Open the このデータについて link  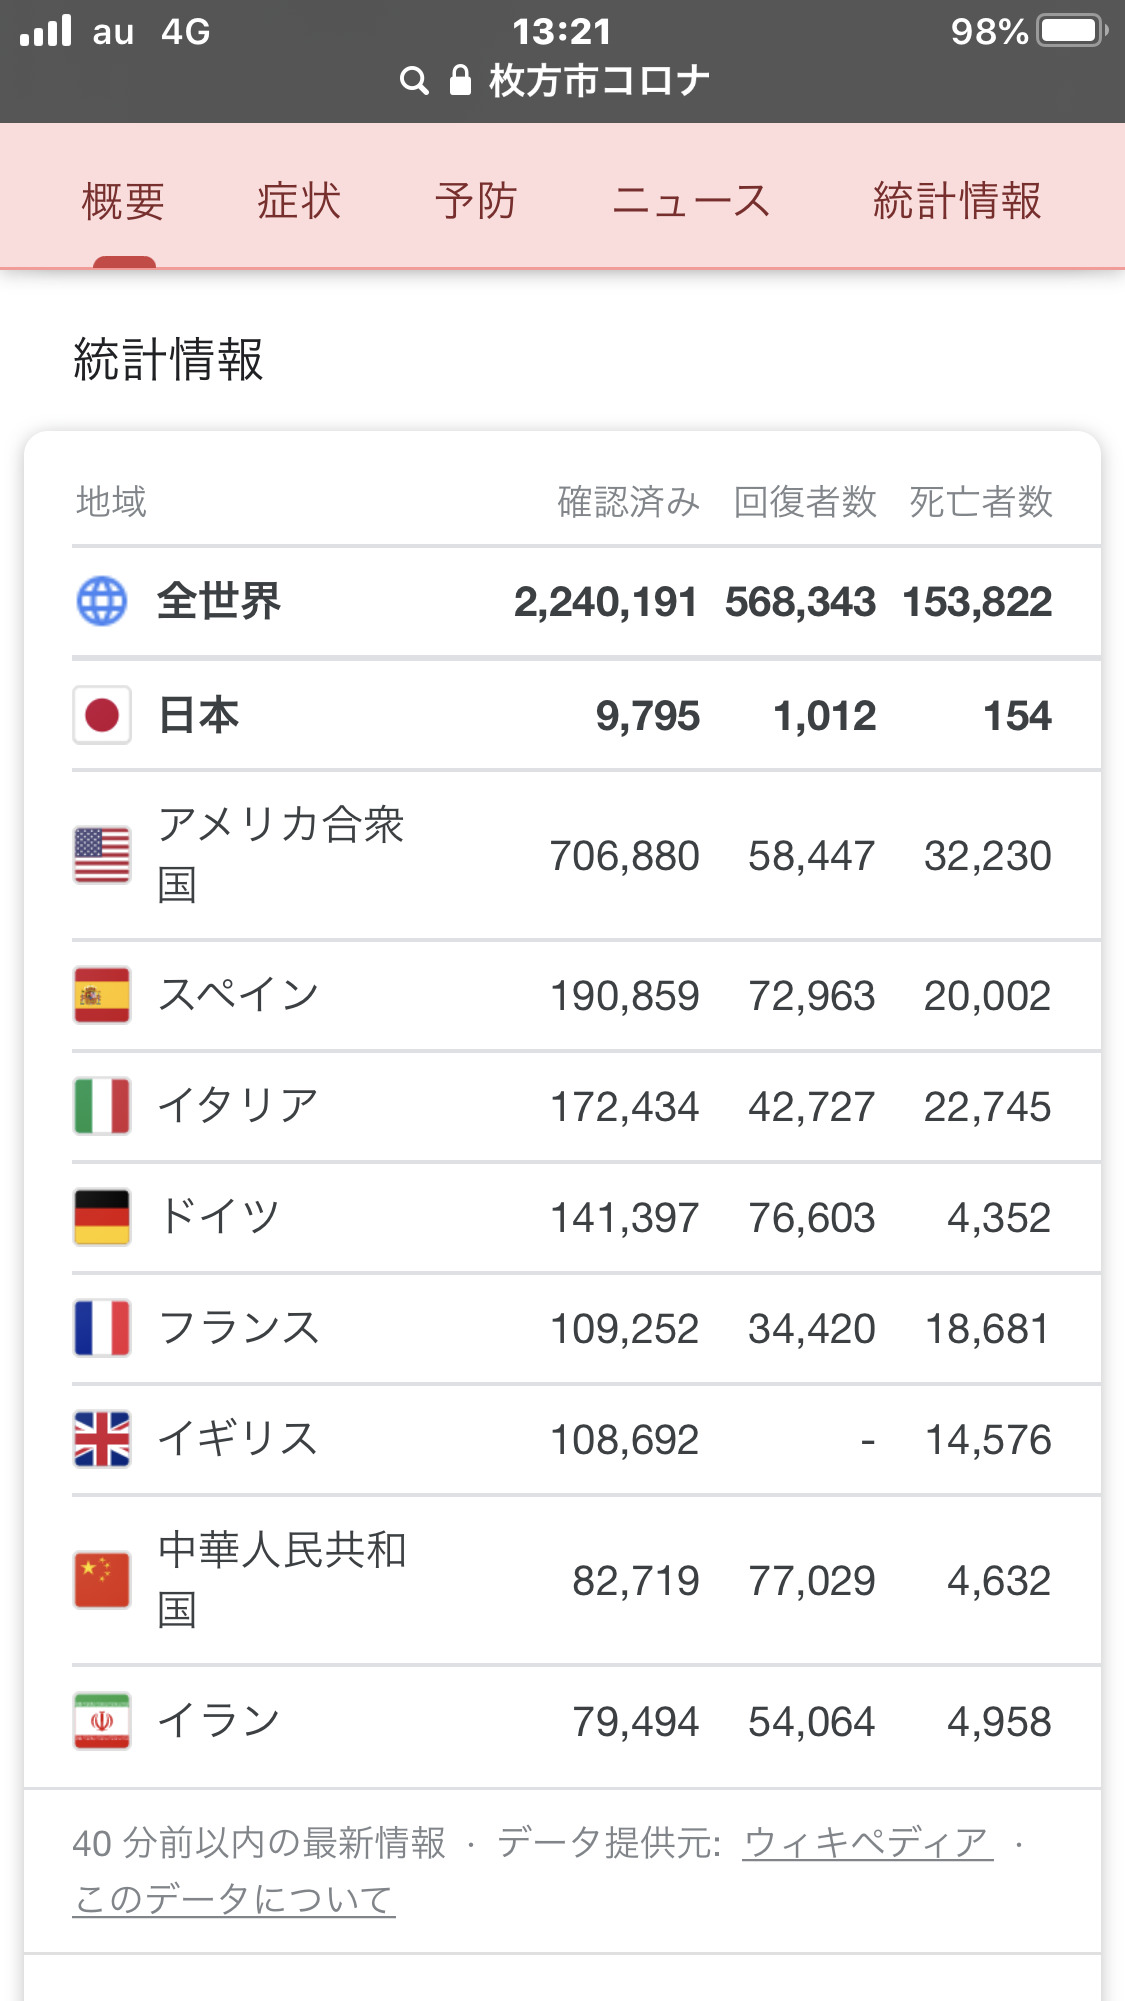click(234, 1898)
